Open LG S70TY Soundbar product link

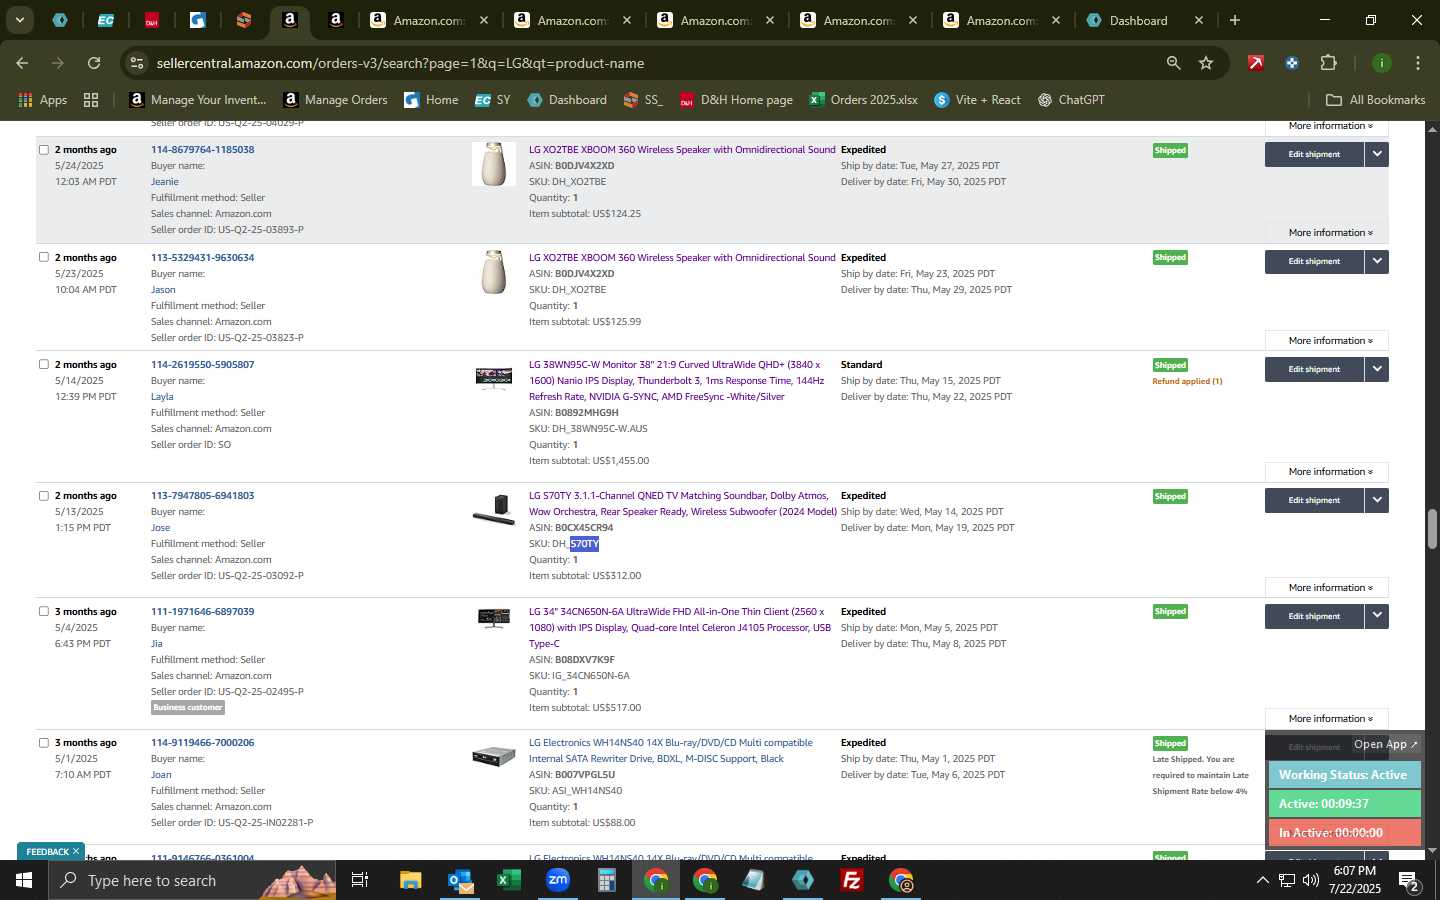pyautogui.click(x=683, y=504)
